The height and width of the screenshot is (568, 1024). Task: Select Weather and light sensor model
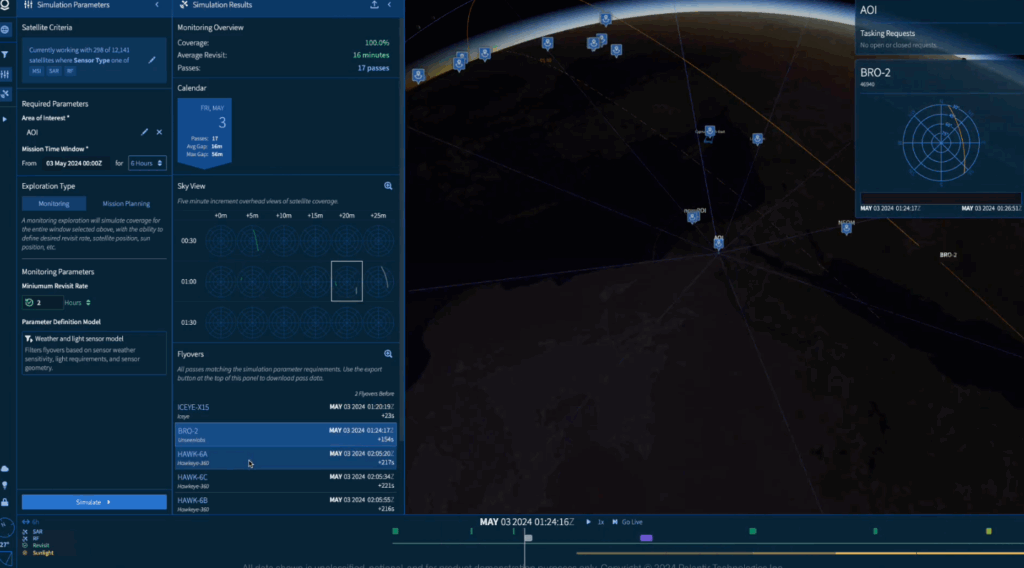point(94,353)
